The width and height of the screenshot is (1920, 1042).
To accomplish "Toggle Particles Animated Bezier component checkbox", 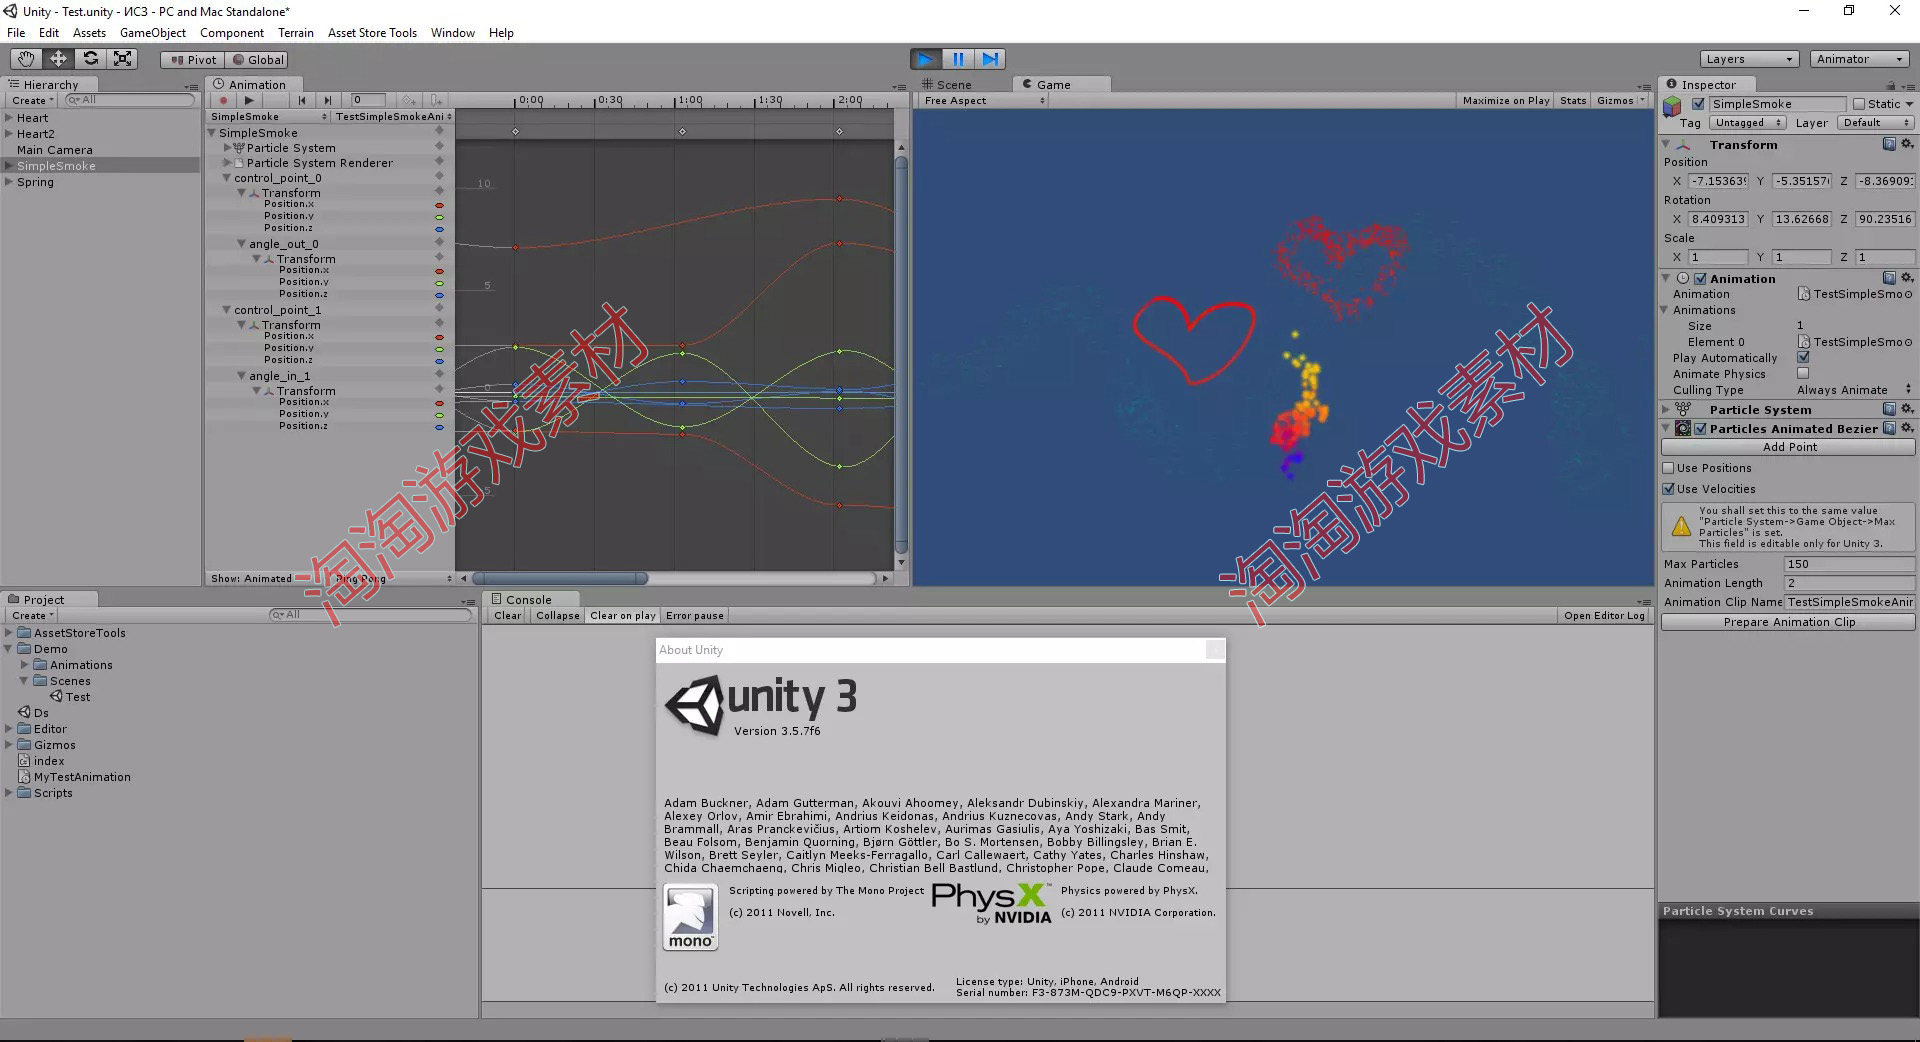I will 1700,429.
